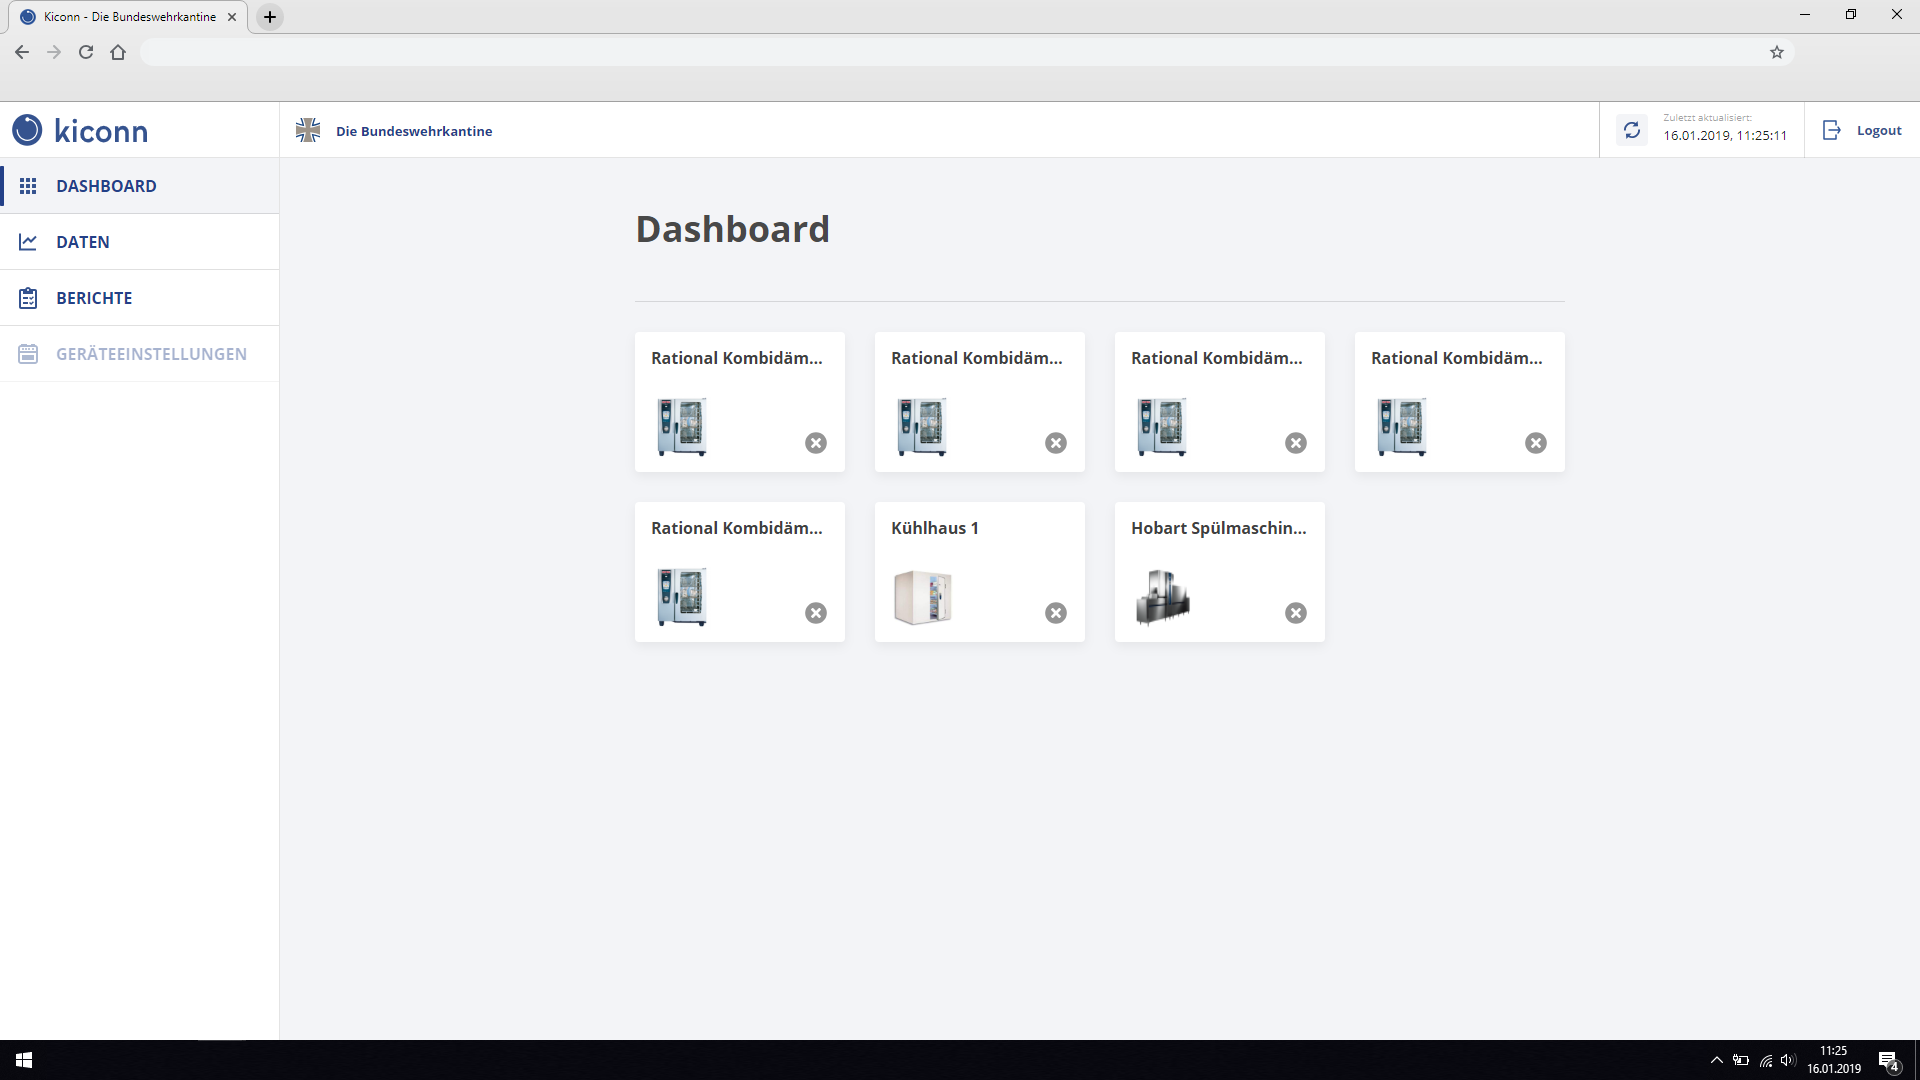Click the device settings icon beside GERÄTEEINSTELLUNGEN

(x=28, y=354)
